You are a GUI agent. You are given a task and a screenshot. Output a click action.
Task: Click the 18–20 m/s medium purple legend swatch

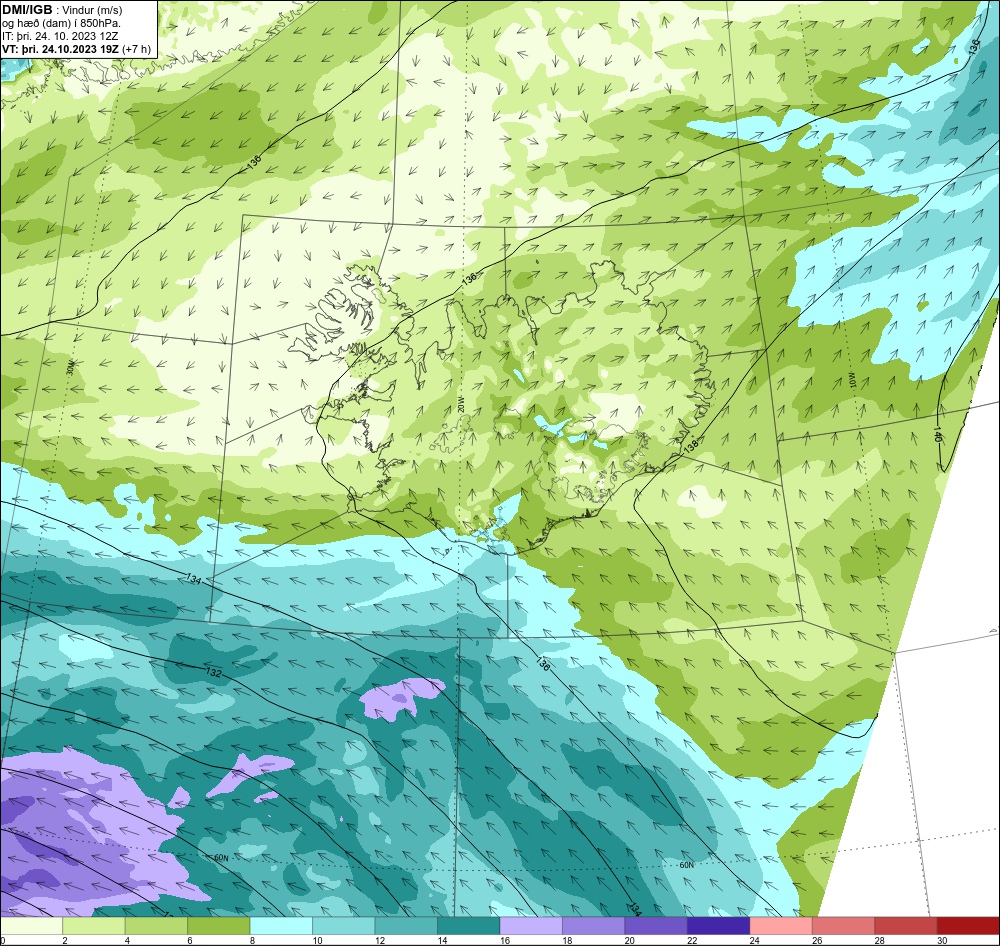594,926
